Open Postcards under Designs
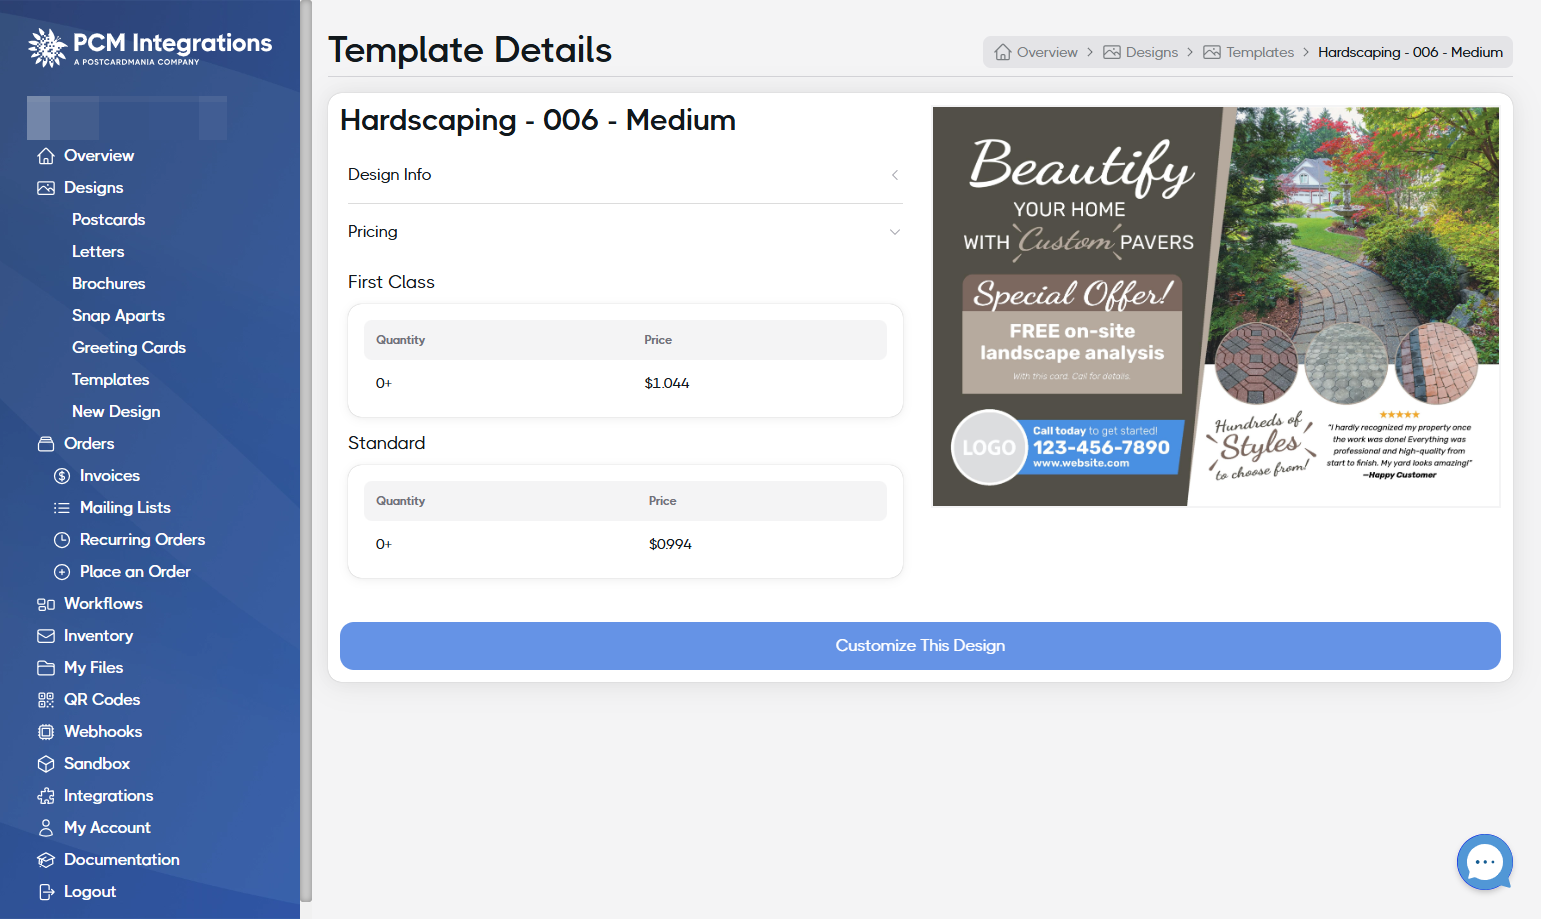 pyautogui.click(x=108, y=220)
